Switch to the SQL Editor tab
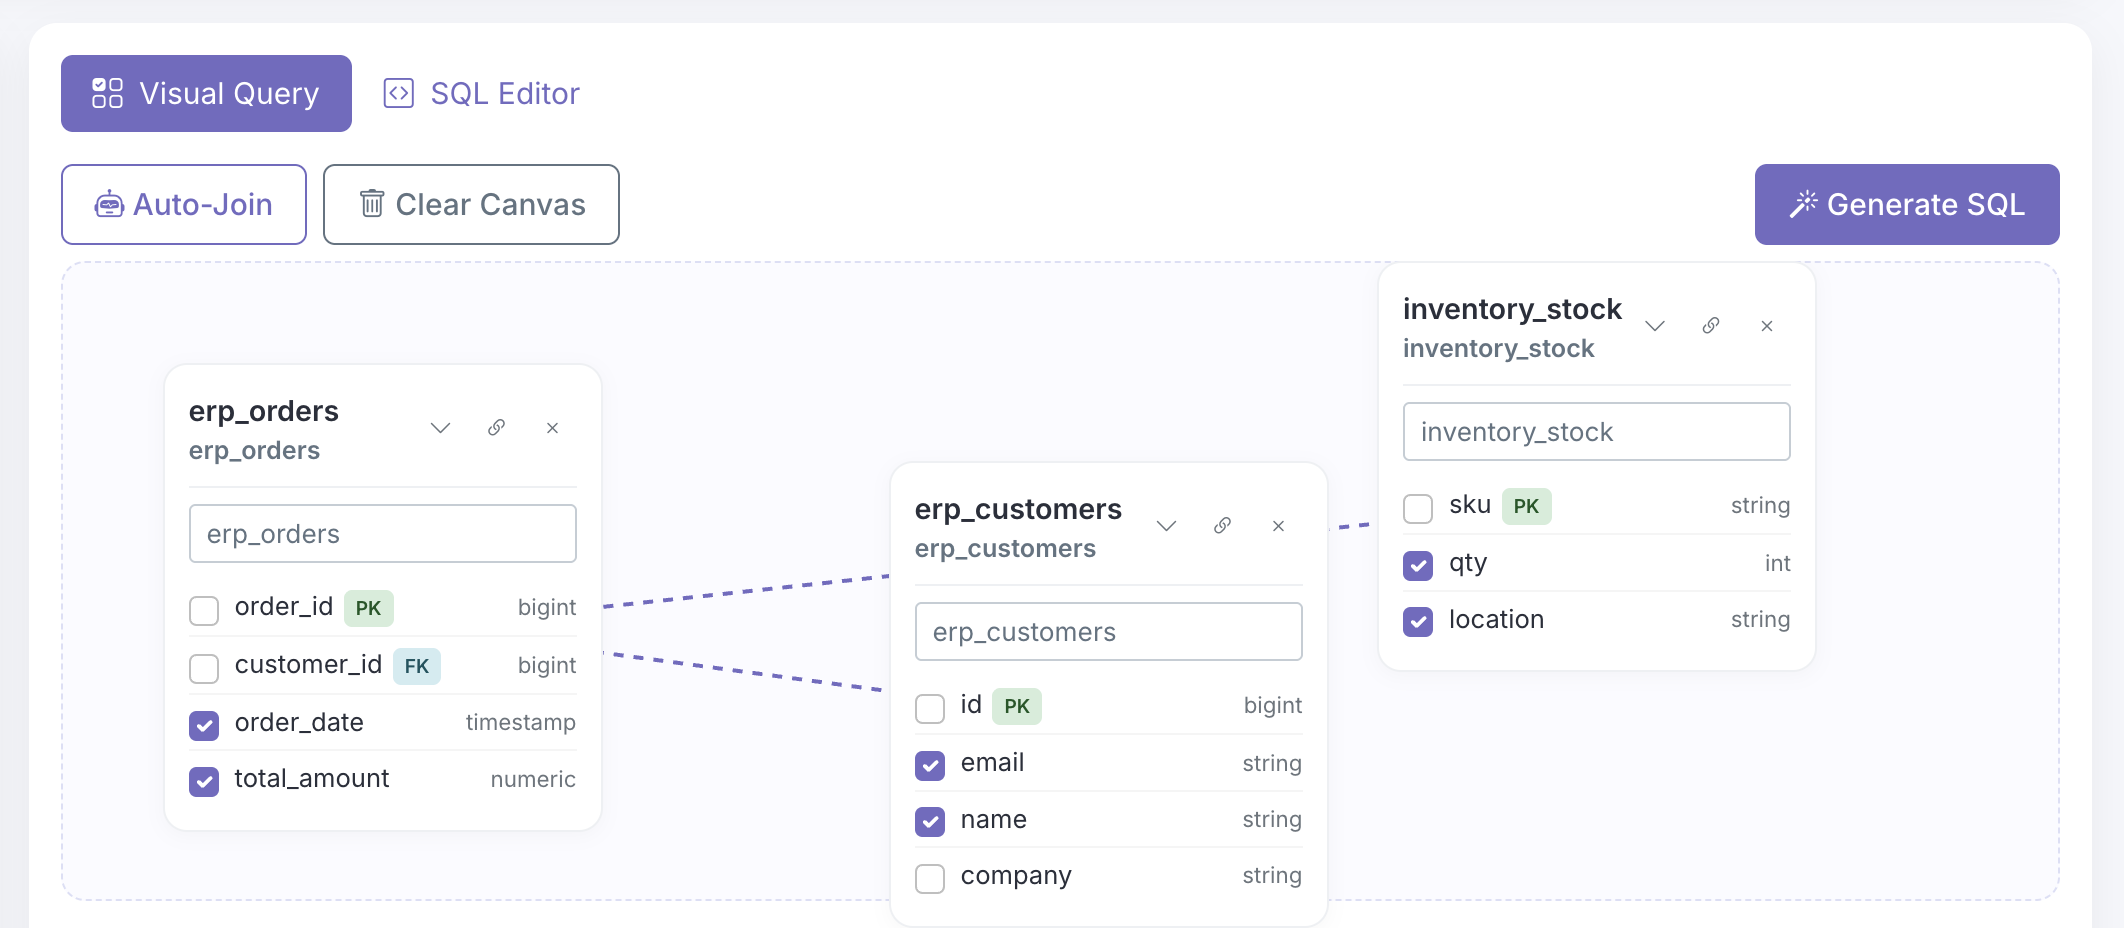The height and width of the screenshot is (928, 2124). pos(504,92)
